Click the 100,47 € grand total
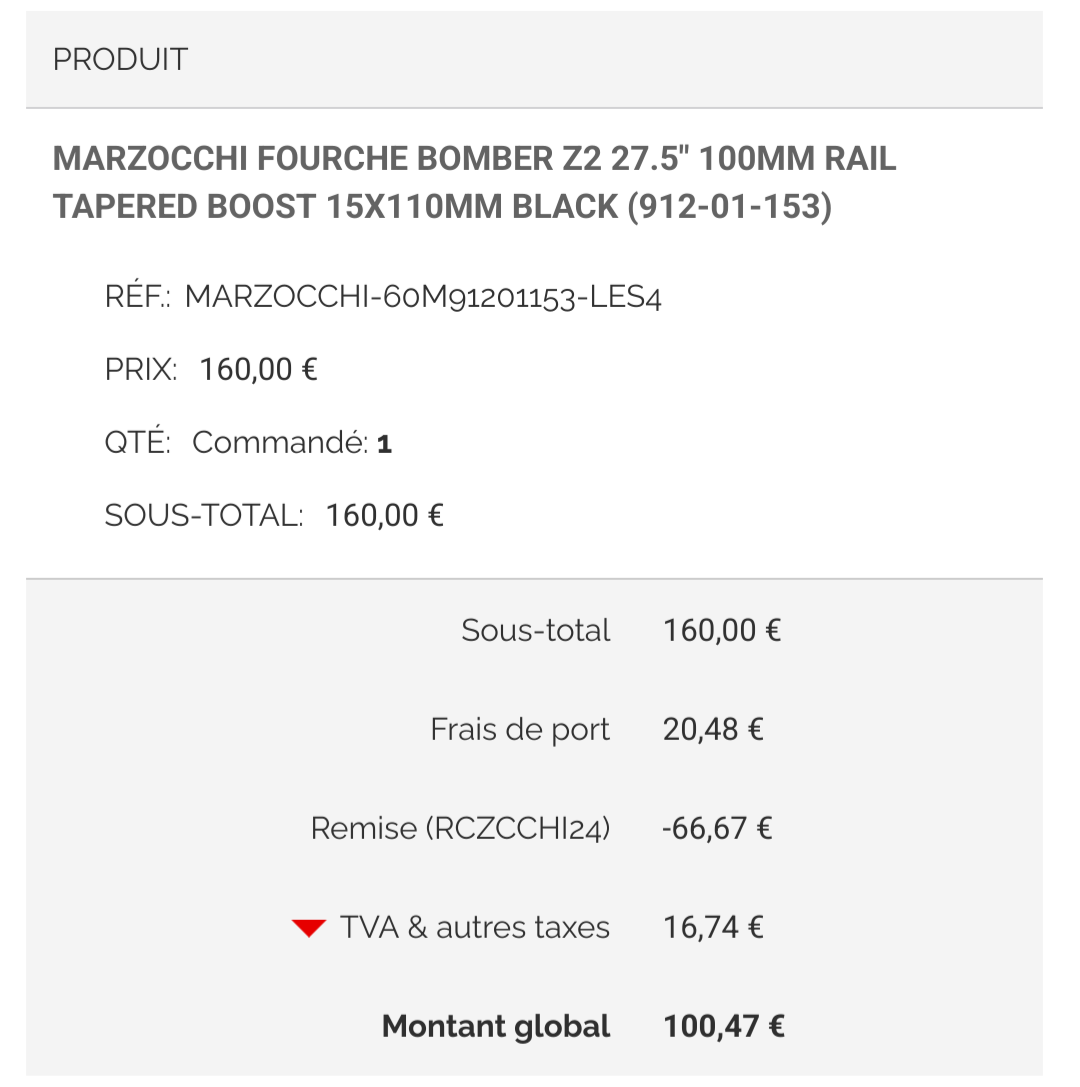This screenshot has width=1080, height=1087. (x=723, y=1027)
